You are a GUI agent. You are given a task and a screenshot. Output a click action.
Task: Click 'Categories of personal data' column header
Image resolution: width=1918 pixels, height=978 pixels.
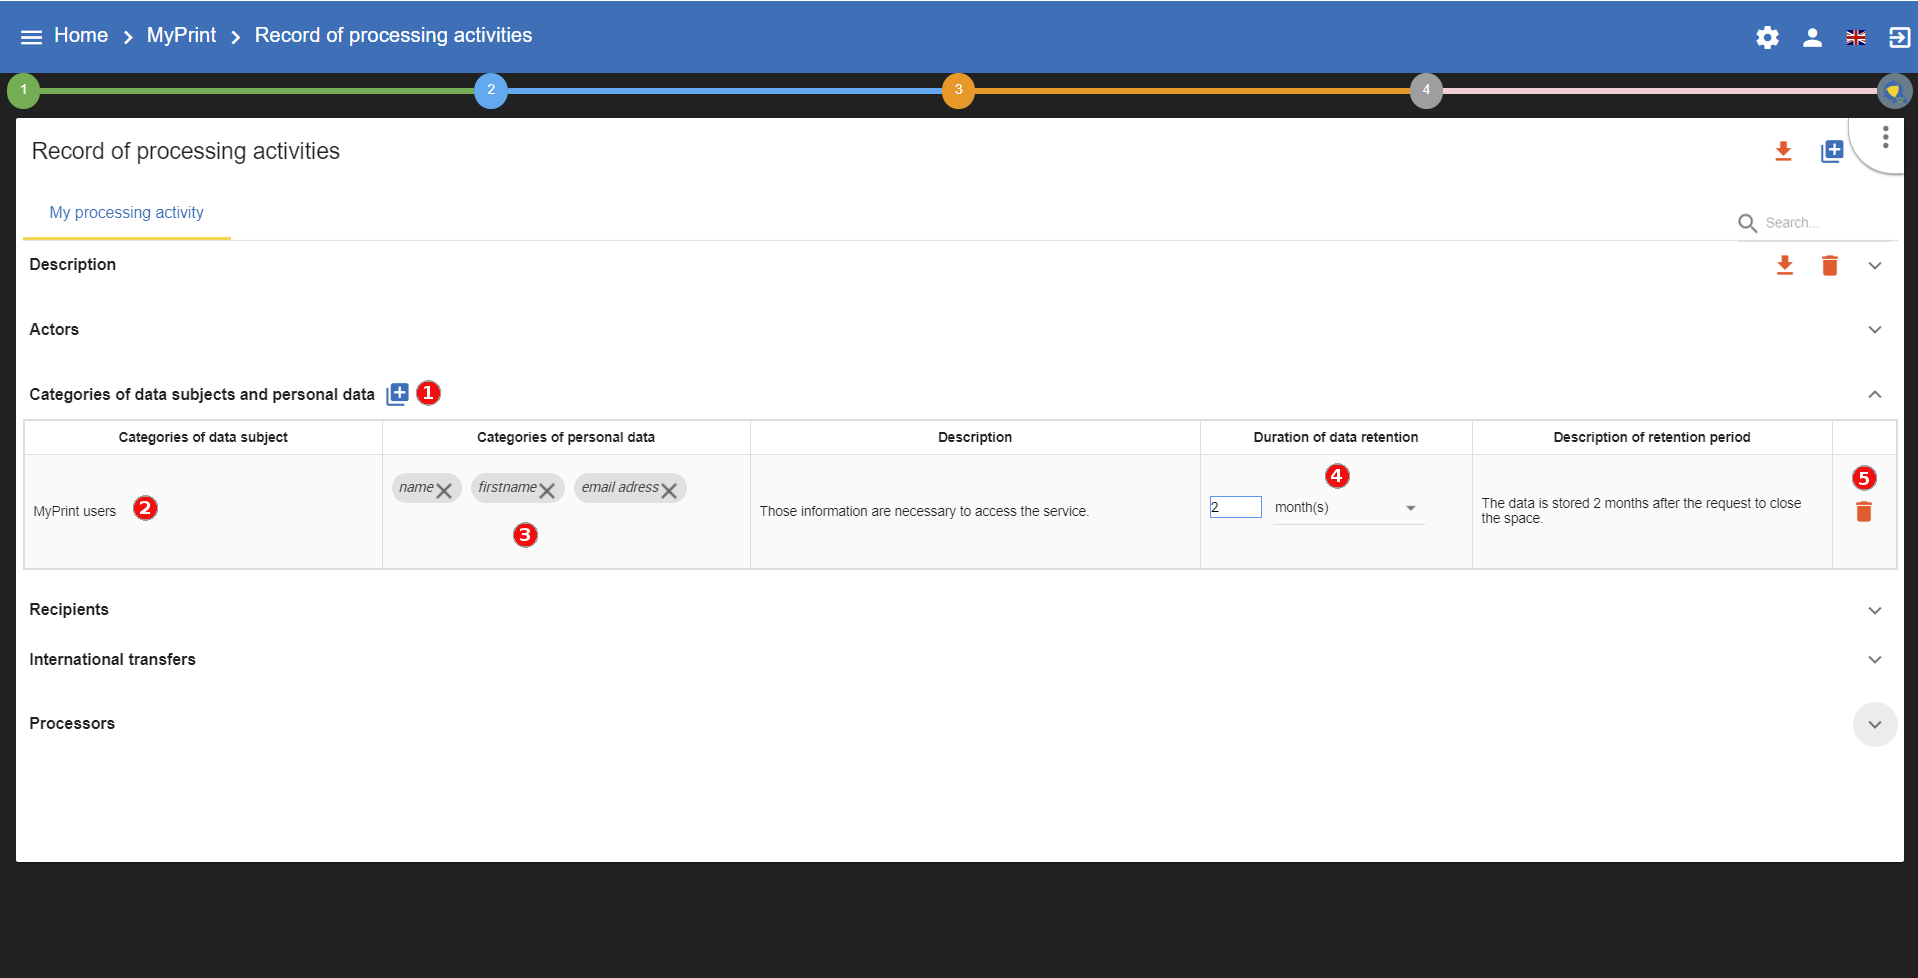click(x=566, y=438)
